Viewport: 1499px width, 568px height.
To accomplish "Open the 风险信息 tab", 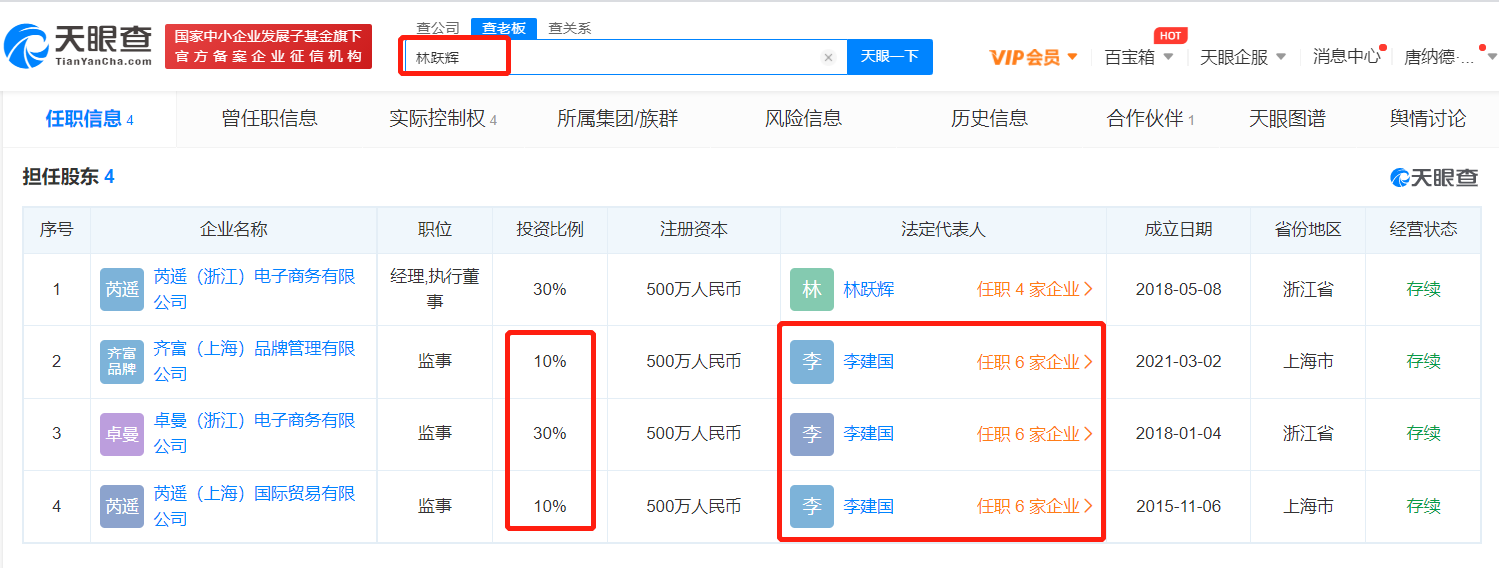I will 803,119.
